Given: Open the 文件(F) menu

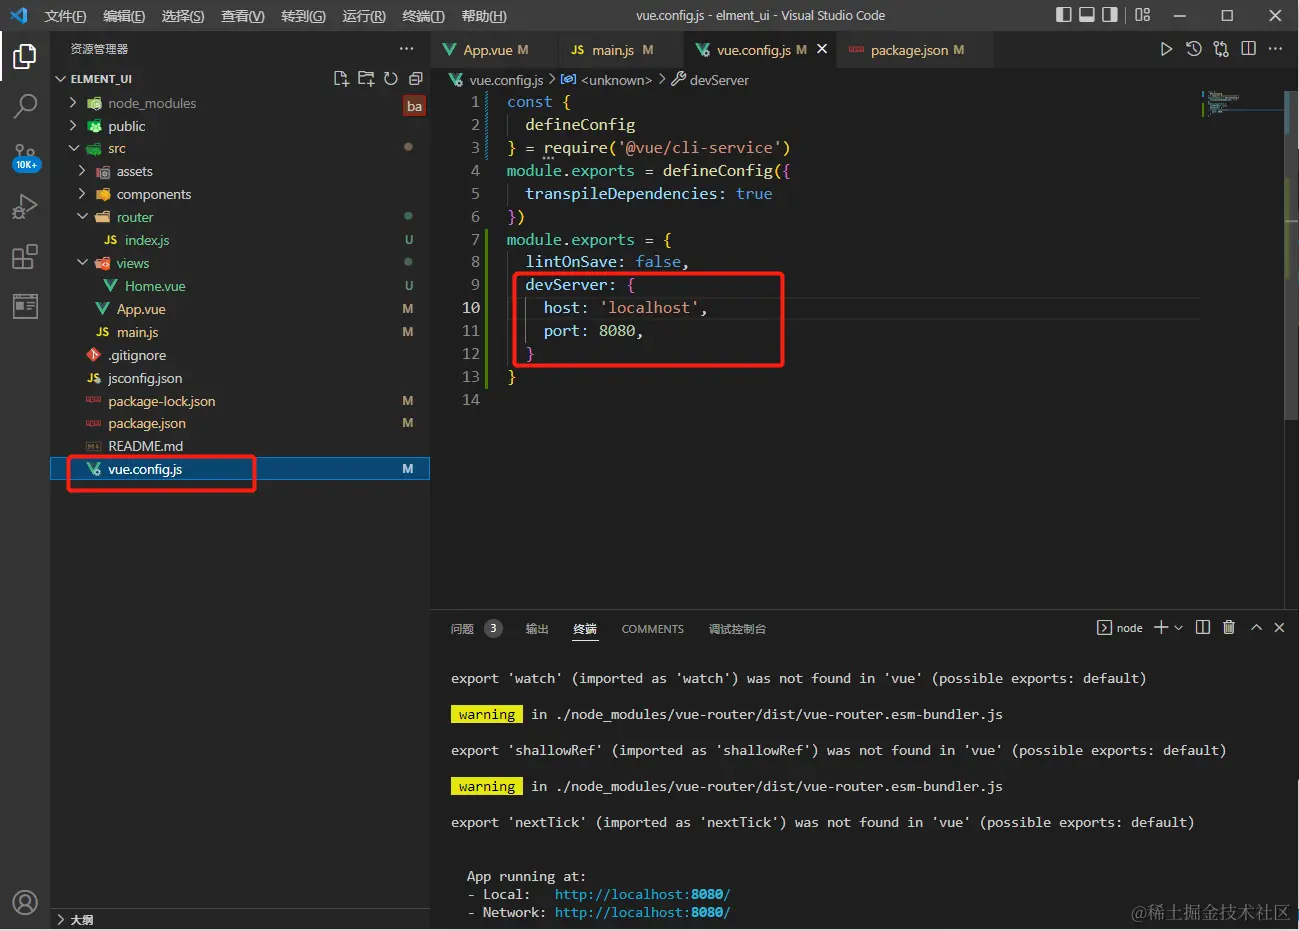Looking at the screenshot, I should (65, 16).
